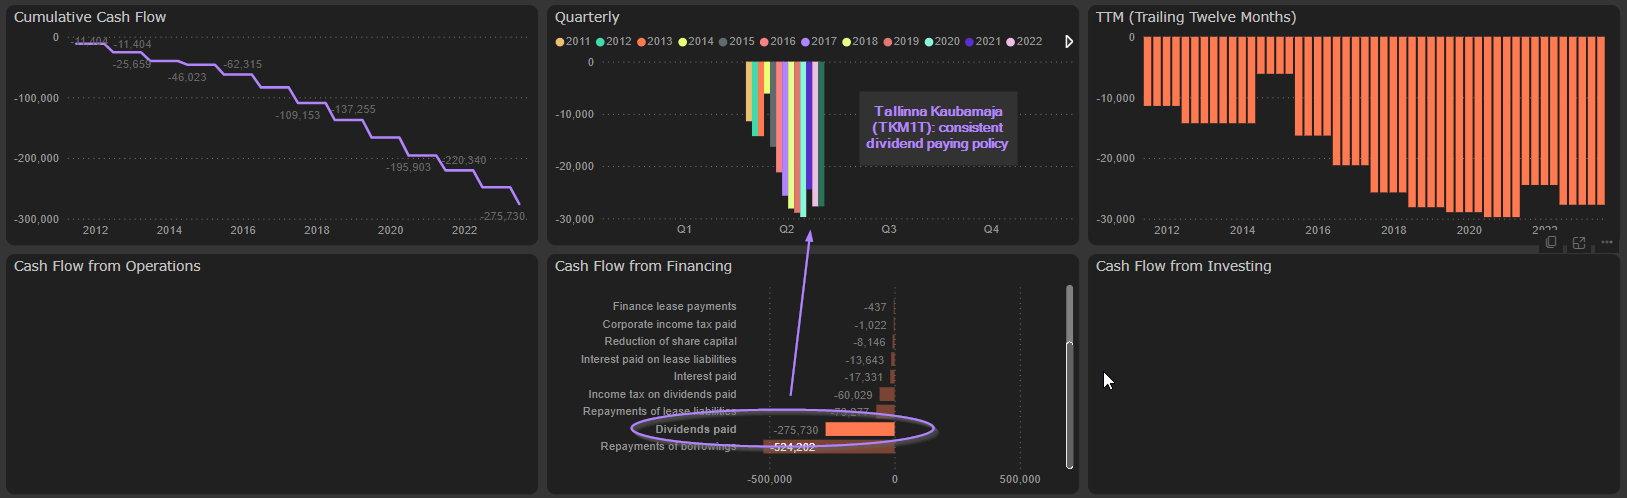
Task: Open Focus mode for the TTM visual
Action: (x=1579, y=243)
